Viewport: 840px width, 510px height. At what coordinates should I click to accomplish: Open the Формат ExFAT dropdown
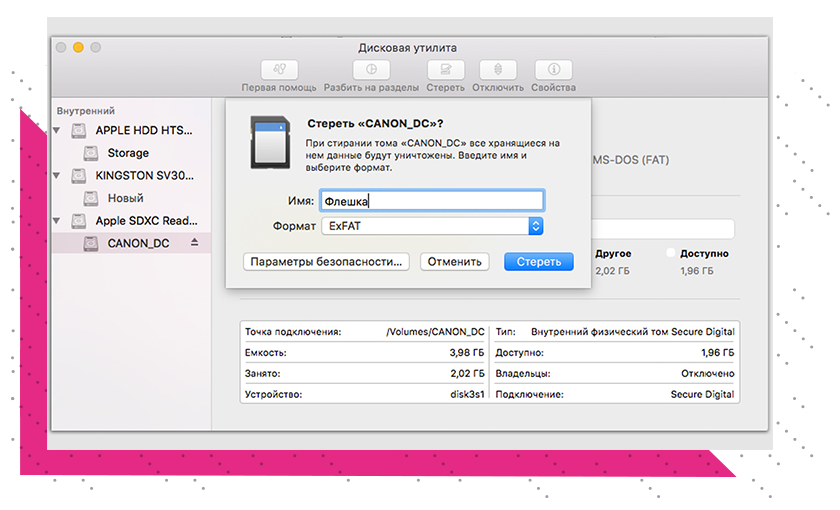432,226
